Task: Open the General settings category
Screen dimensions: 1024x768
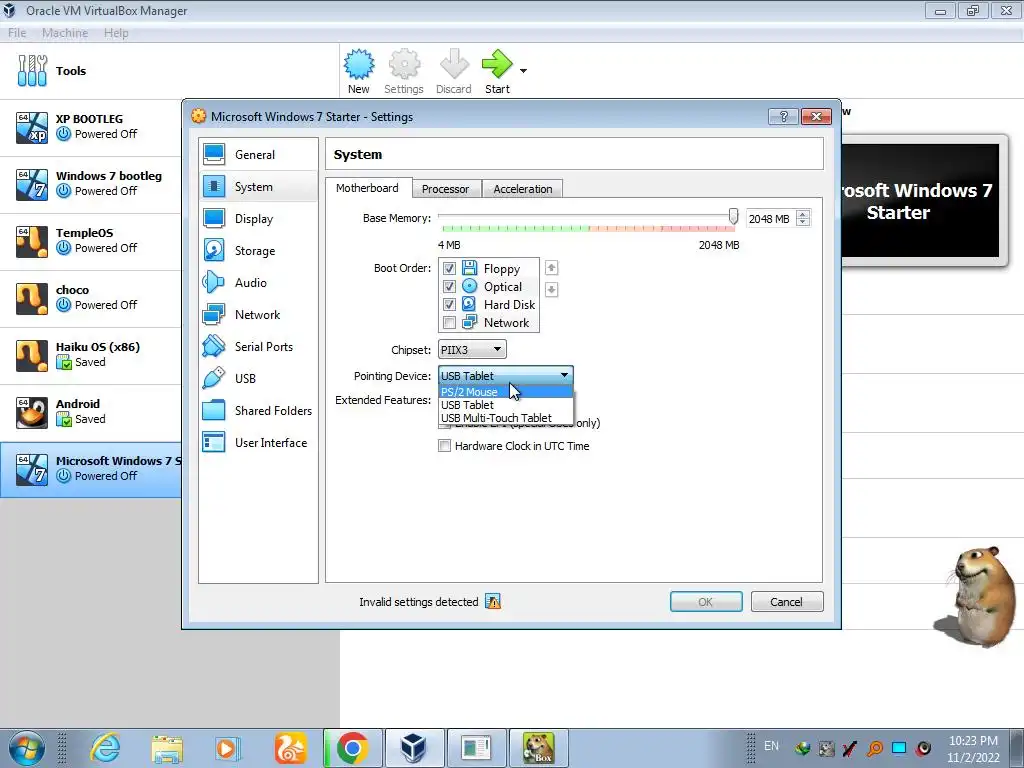Action: [x=258, y=155]
